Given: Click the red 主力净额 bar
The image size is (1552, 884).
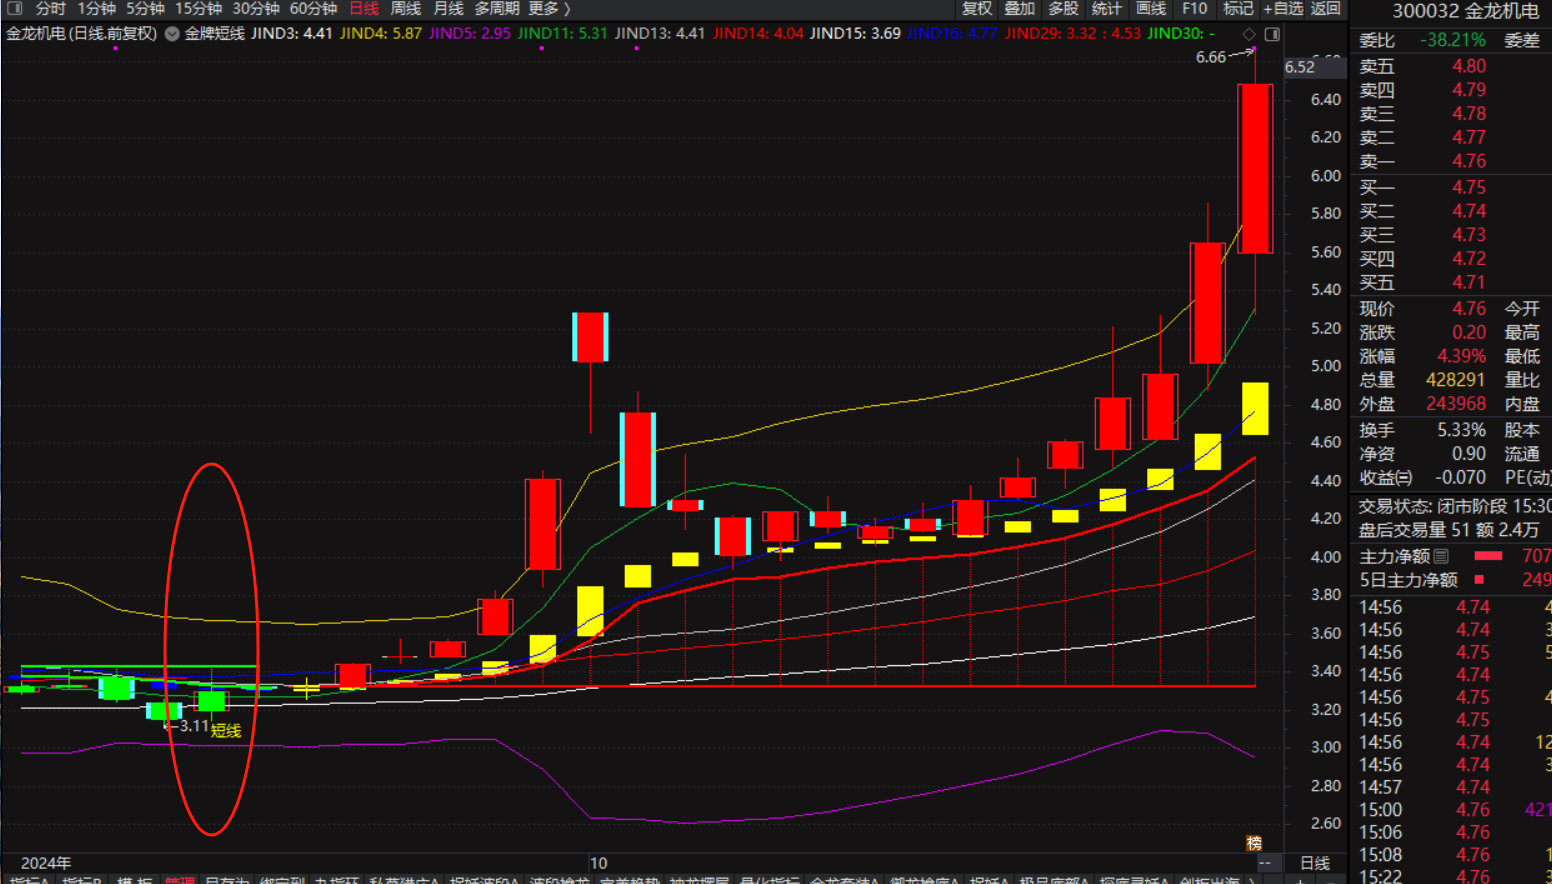Looking at the screenshot, I should [1488, 556].
